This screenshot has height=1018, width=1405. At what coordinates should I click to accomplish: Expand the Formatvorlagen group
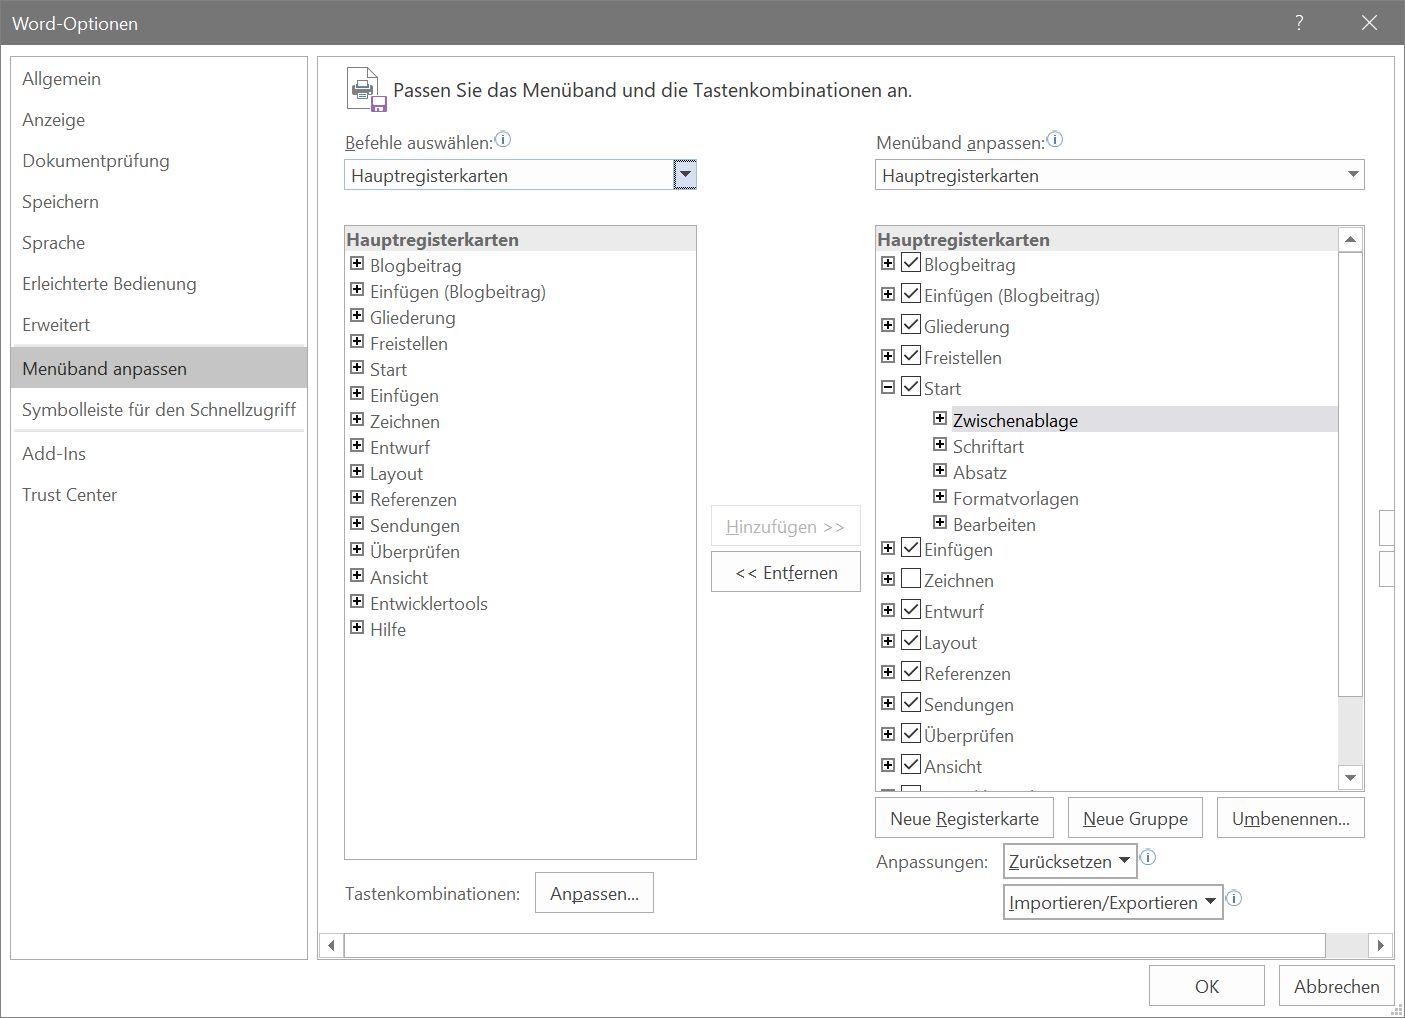coord(940,496)
